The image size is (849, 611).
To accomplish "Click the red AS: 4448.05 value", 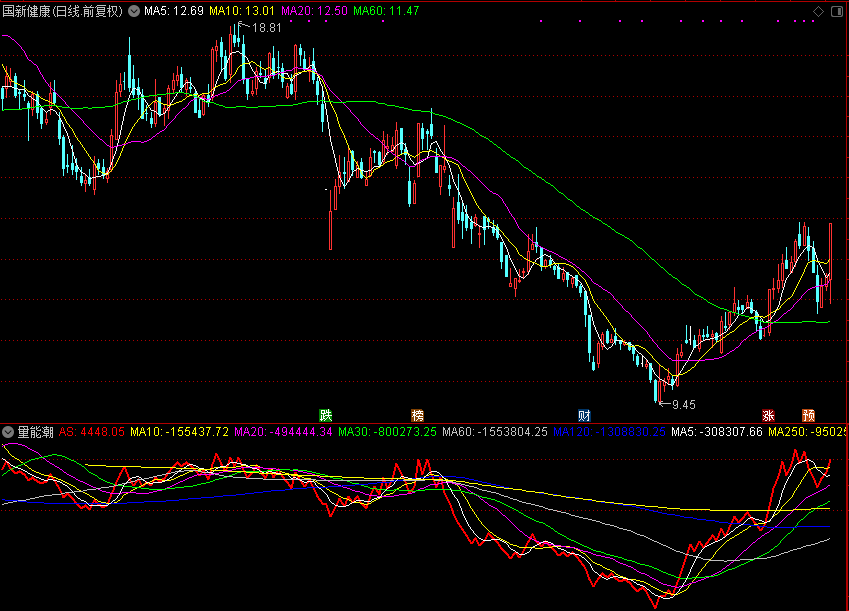I will 92,432.
